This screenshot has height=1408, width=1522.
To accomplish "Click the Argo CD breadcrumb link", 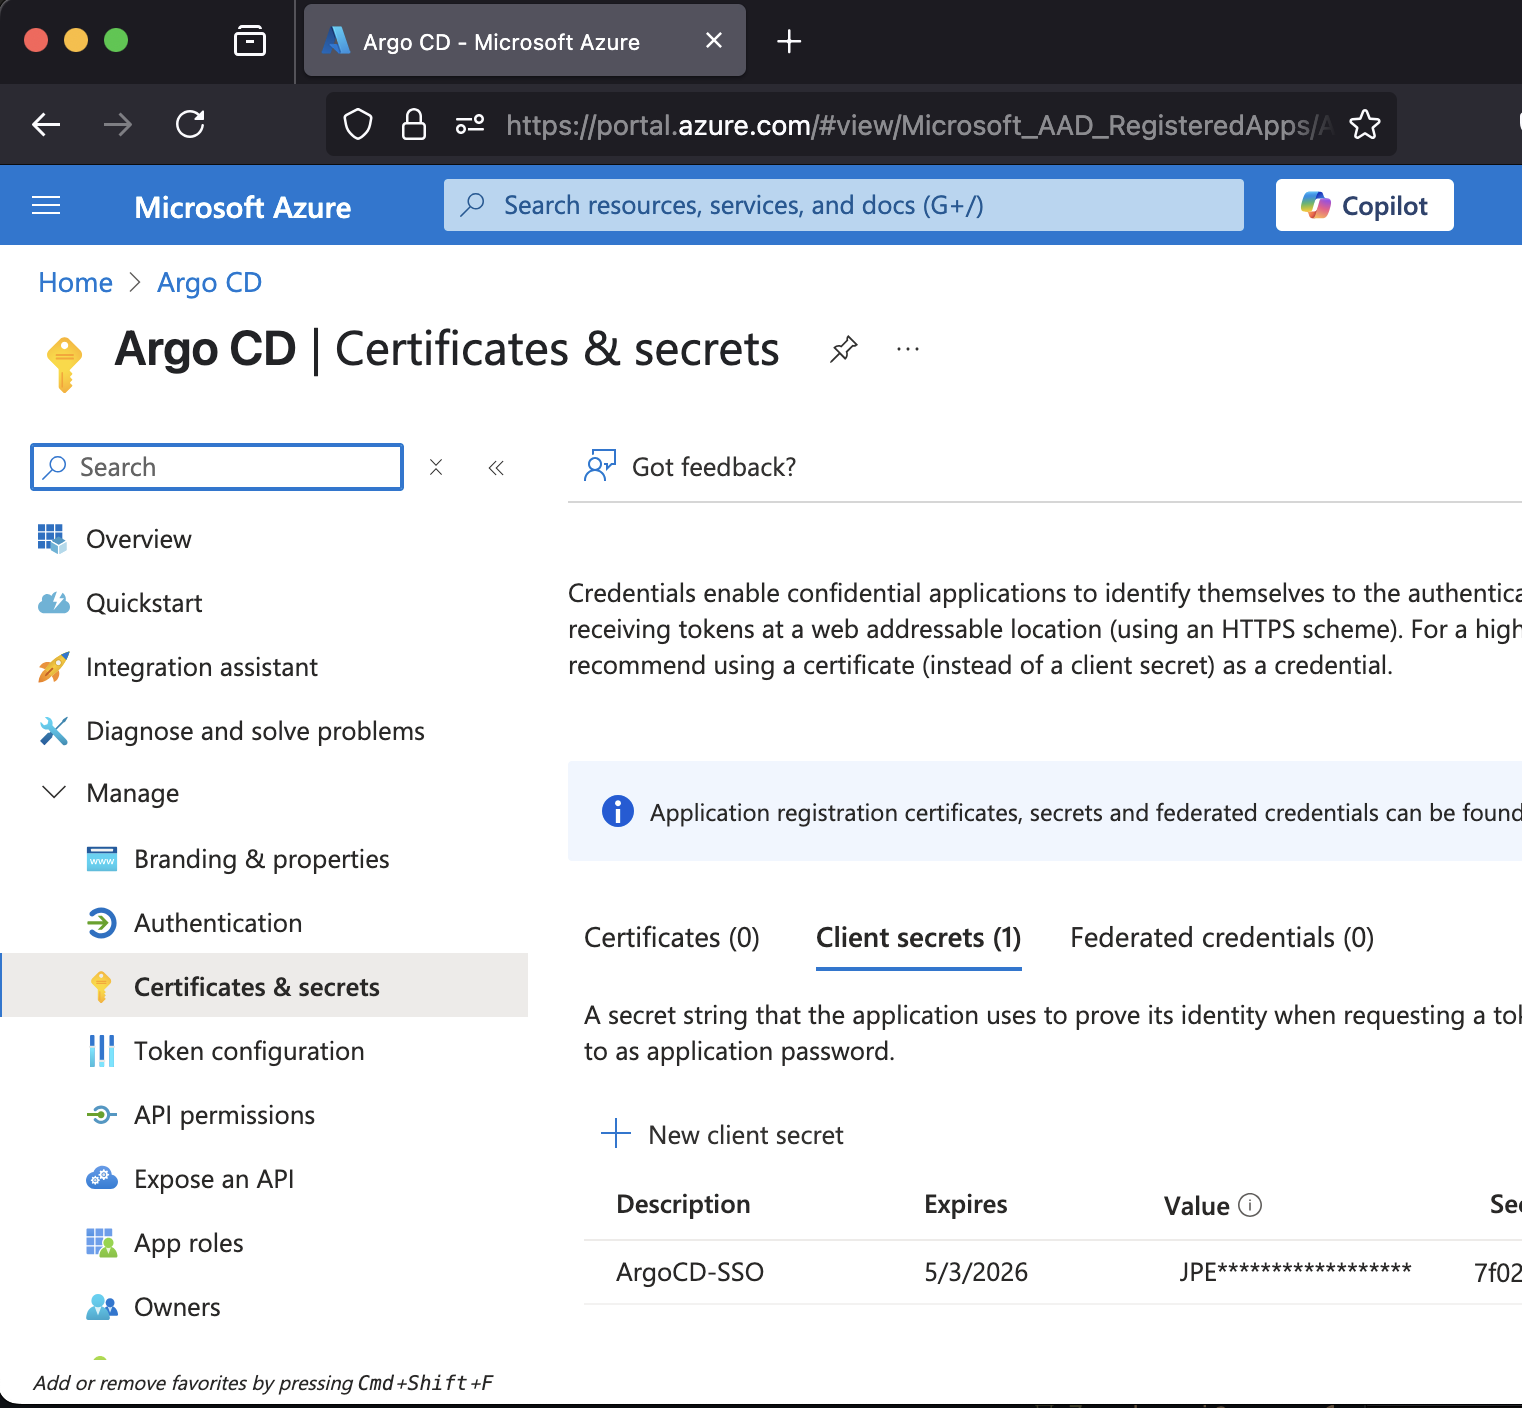I will tap(209, 283).
